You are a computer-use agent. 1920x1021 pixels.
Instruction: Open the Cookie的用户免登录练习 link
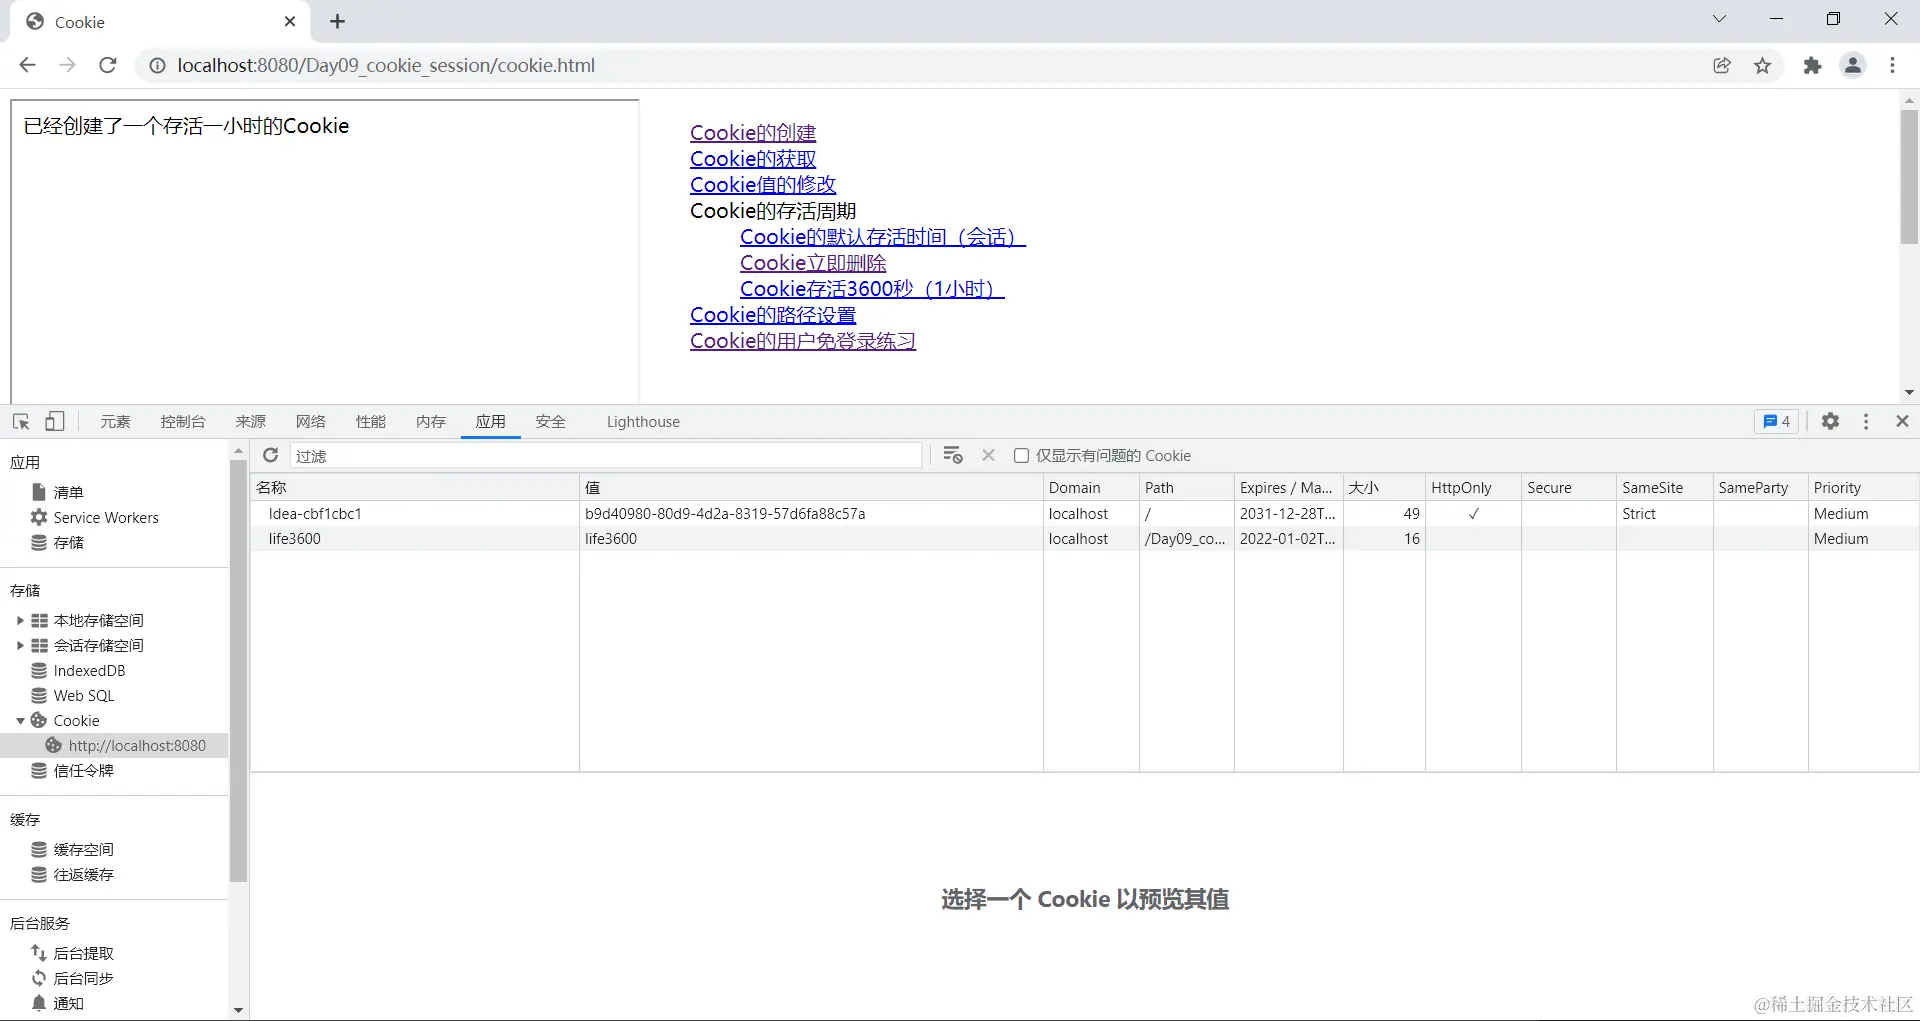click(x=803, y=341)
